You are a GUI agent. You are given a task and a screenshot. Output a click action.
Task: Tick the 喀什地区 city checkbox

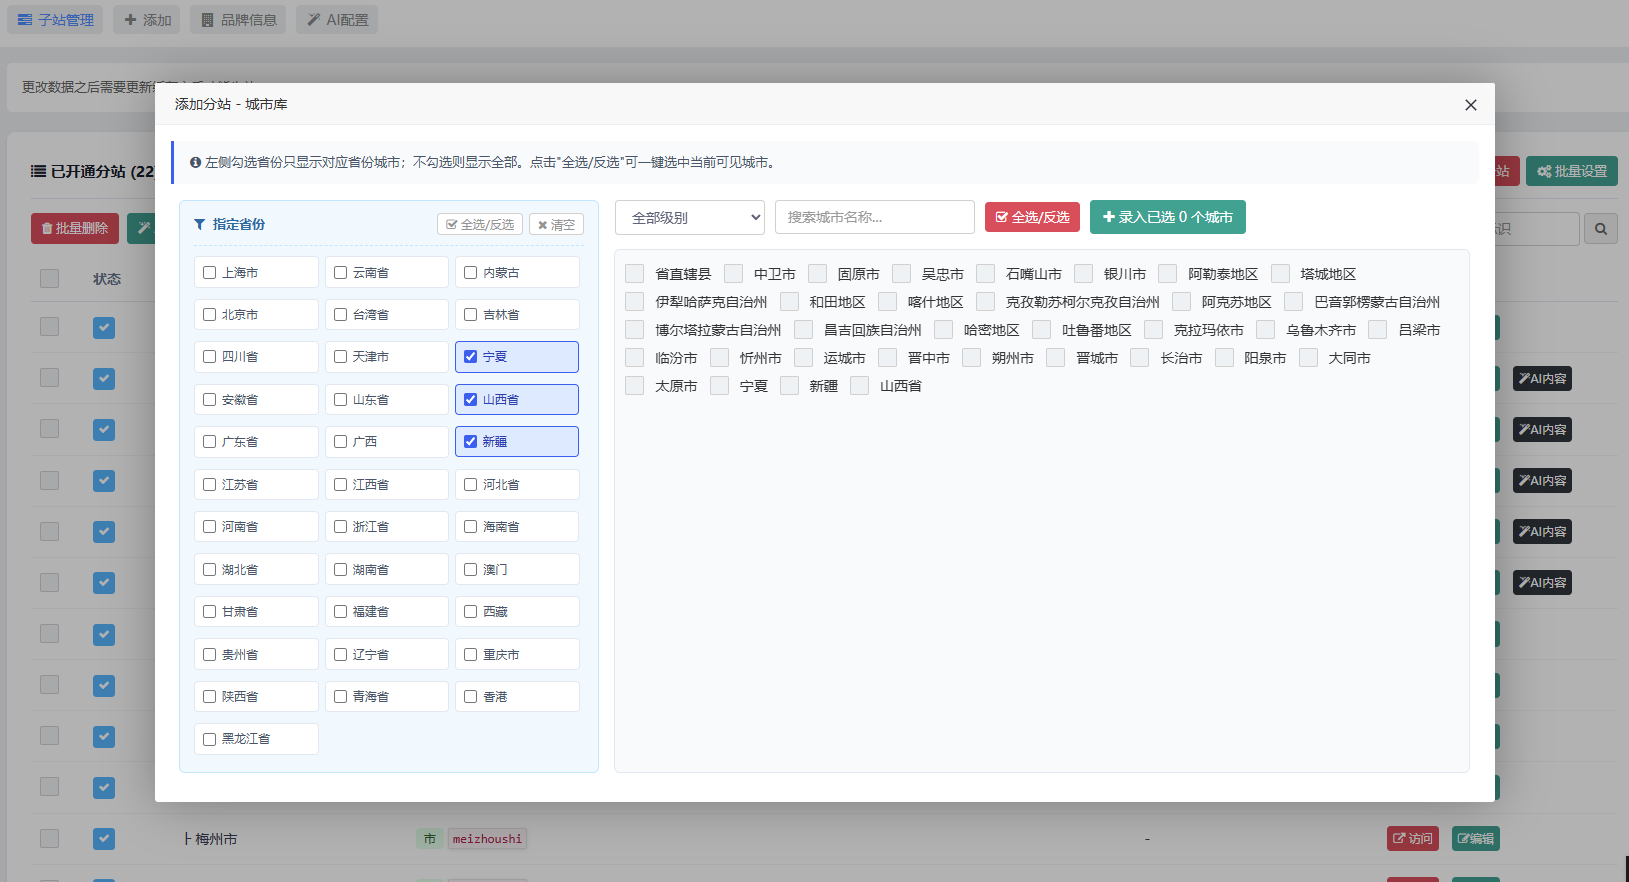point(887,302)
